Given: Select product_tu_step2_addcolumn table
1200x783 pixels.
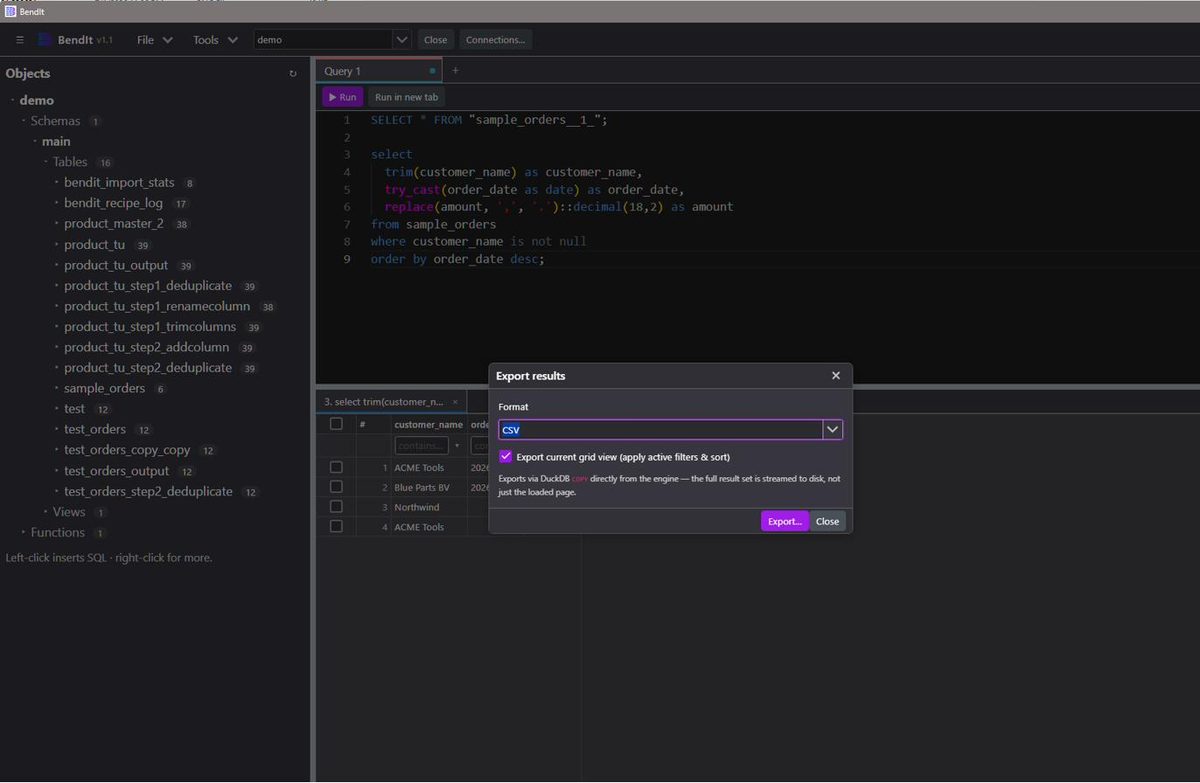Looking at the screenshot, I should [147, 347].
